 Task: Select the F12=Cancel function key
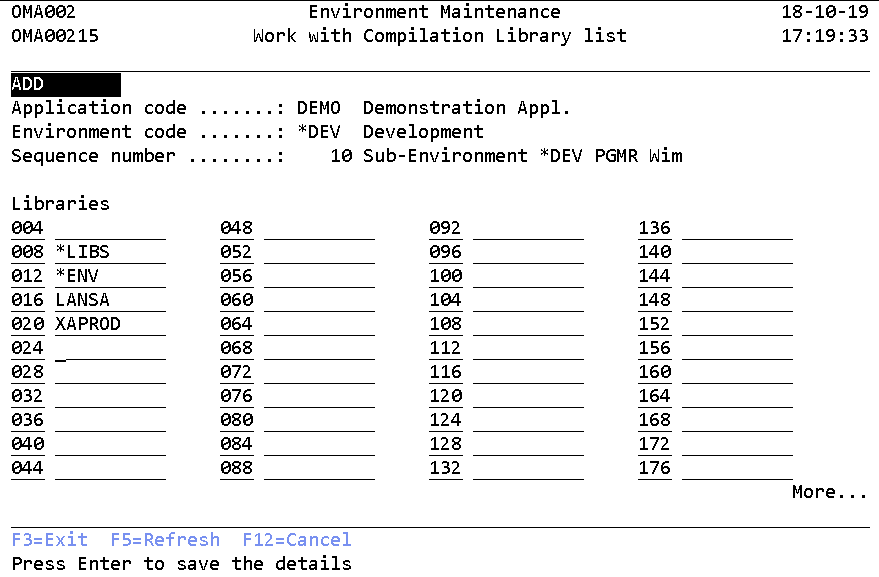297,540
